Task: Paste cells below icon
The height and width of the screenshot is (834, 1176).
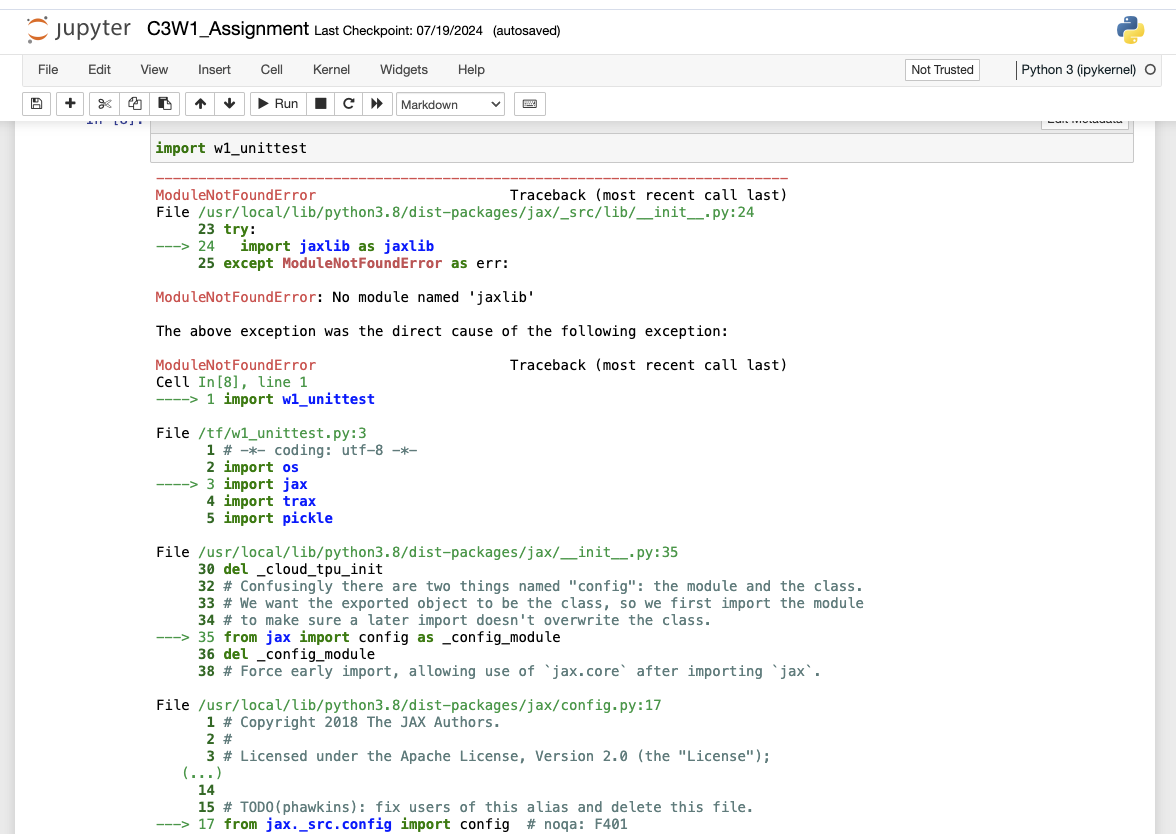Action: (x=164, y=104)
